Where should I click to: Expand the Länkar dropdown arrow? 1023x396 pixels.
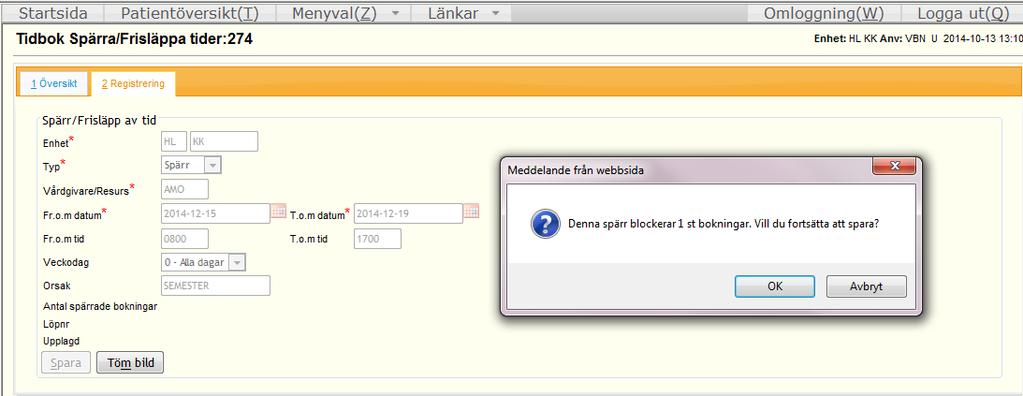(x=495, y=14)
